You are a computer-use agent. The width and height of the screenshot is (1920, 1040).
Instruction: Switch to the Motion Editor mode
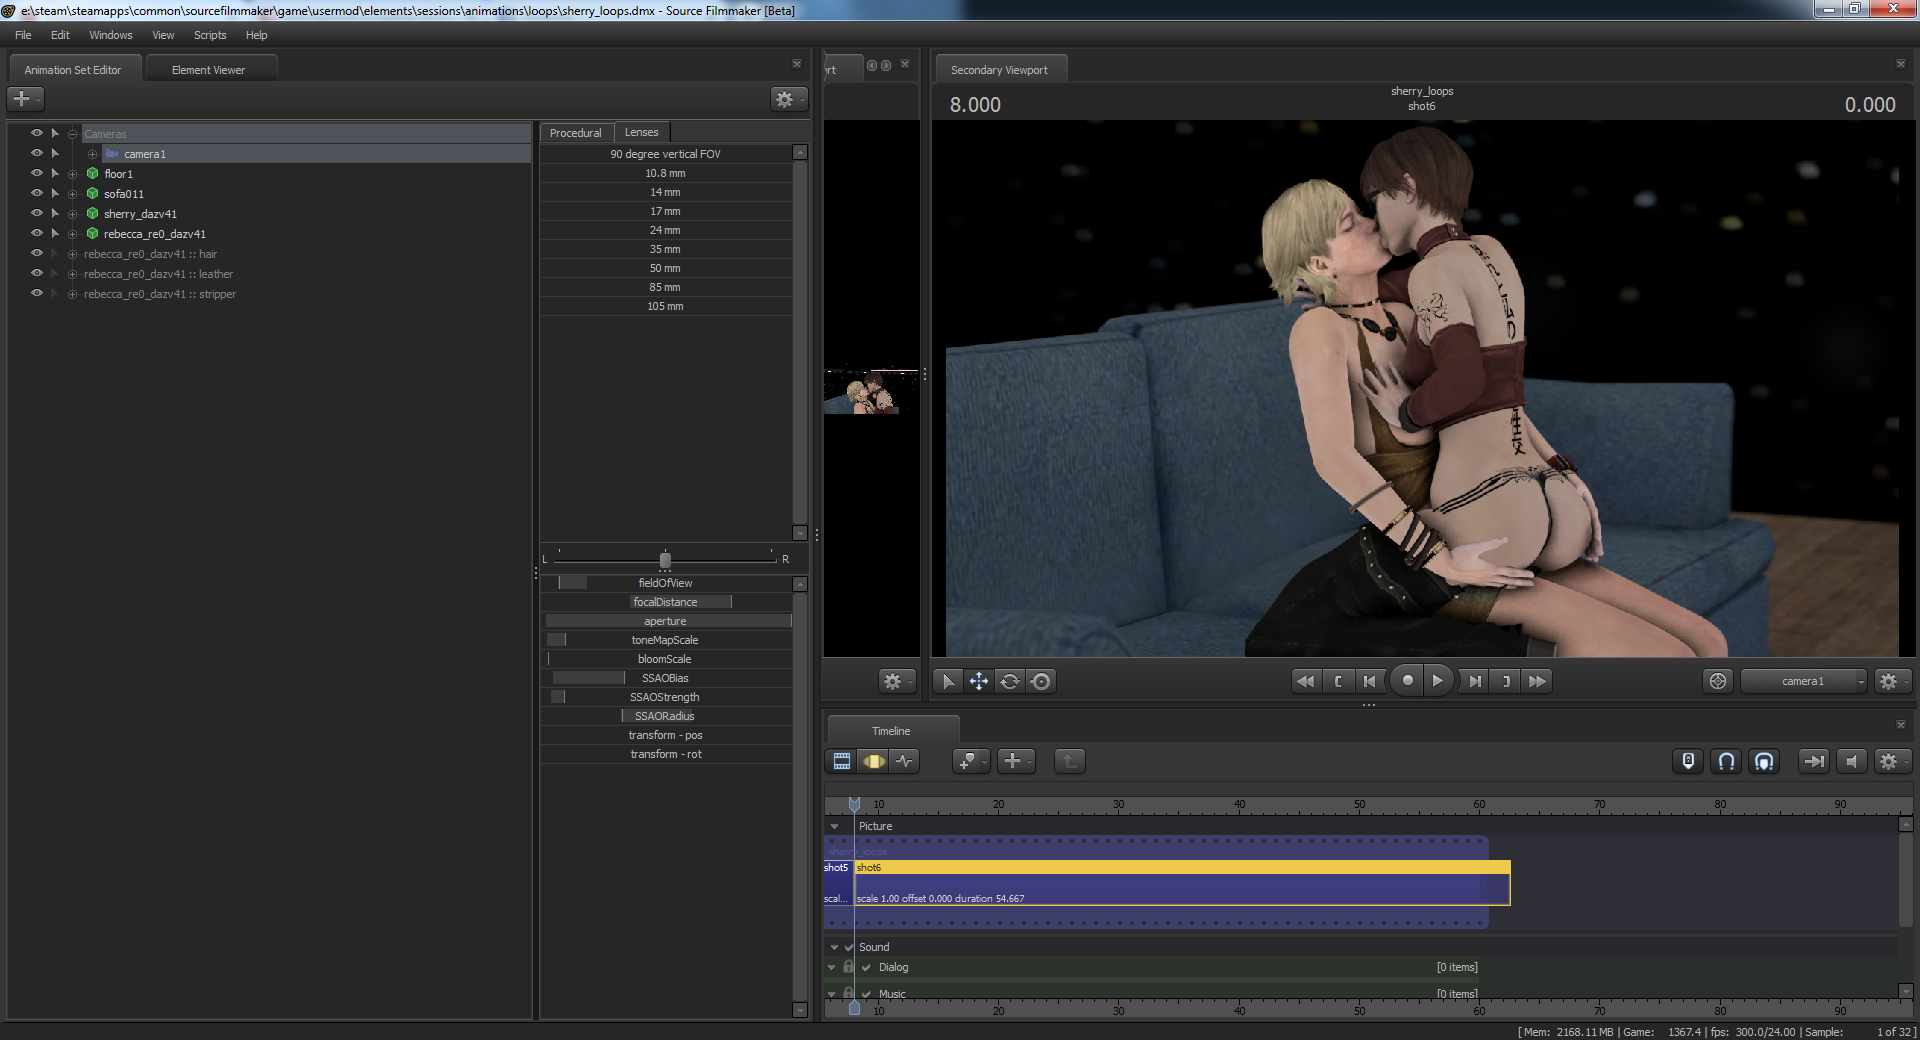(x=874, y=761)
